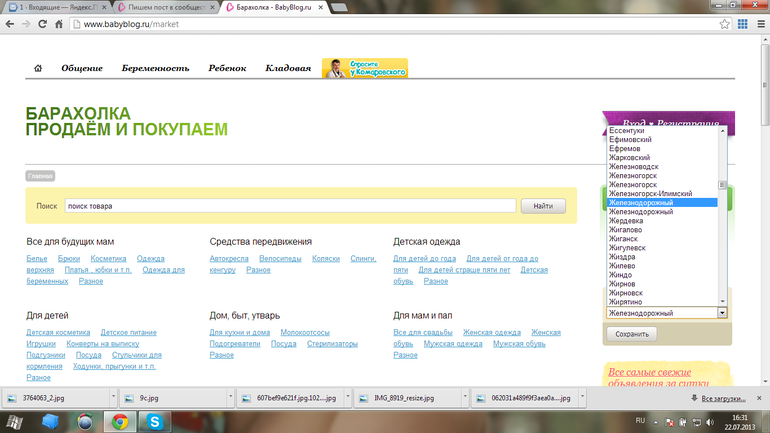This screenshot has height=433, width=770.
Task: Click the Chrome icon in the taskbar
Action: point(119,422)
